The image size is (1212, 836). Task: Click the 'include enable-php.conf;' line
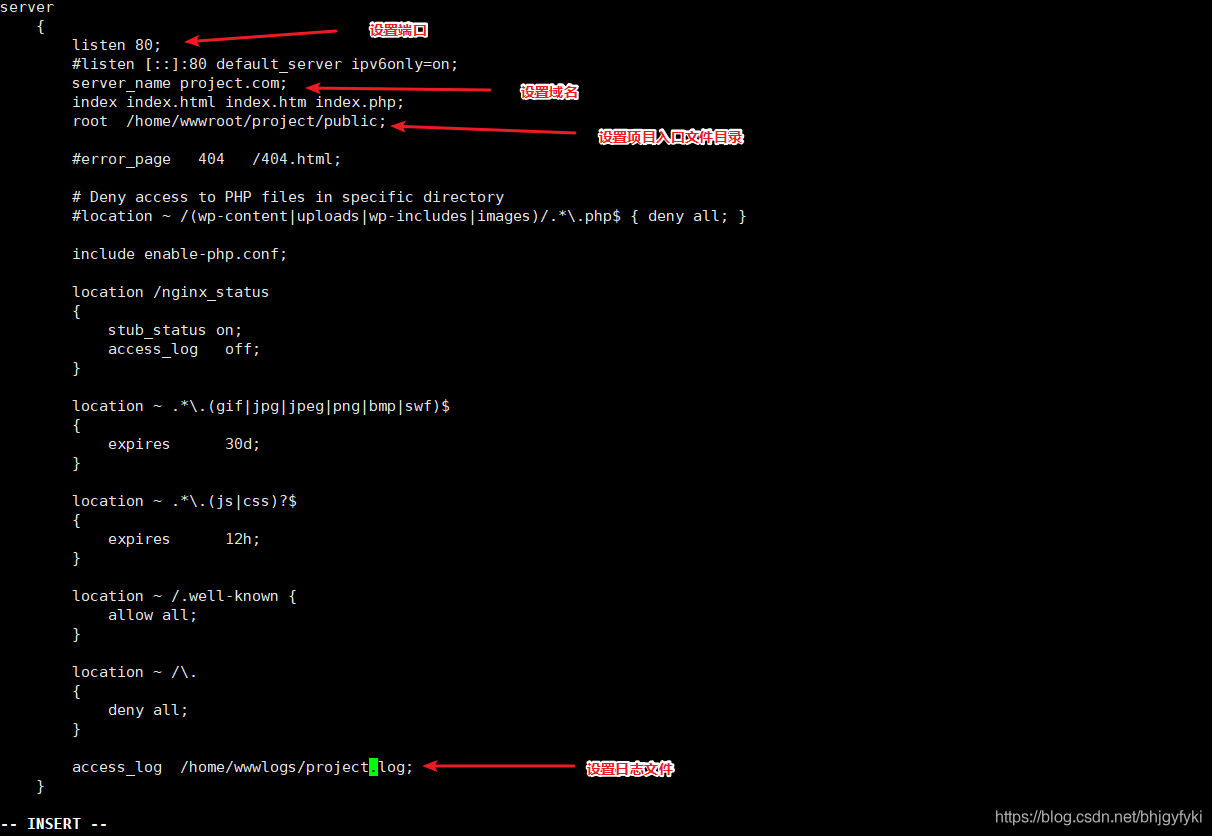coord(180,254)
